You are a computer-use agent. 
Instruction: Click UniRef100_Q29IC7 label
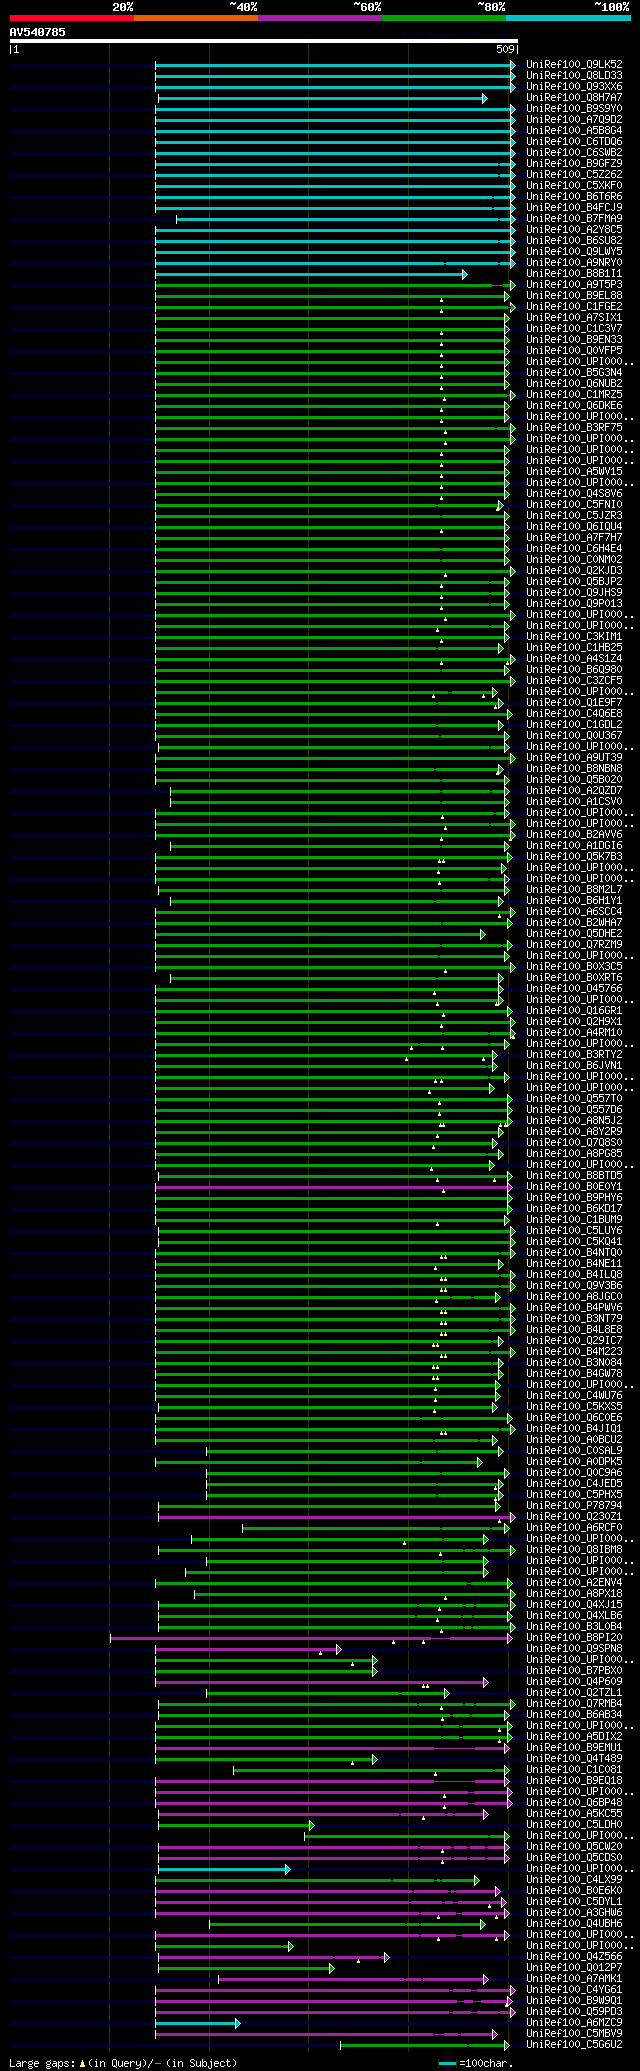coord(574,1340)
